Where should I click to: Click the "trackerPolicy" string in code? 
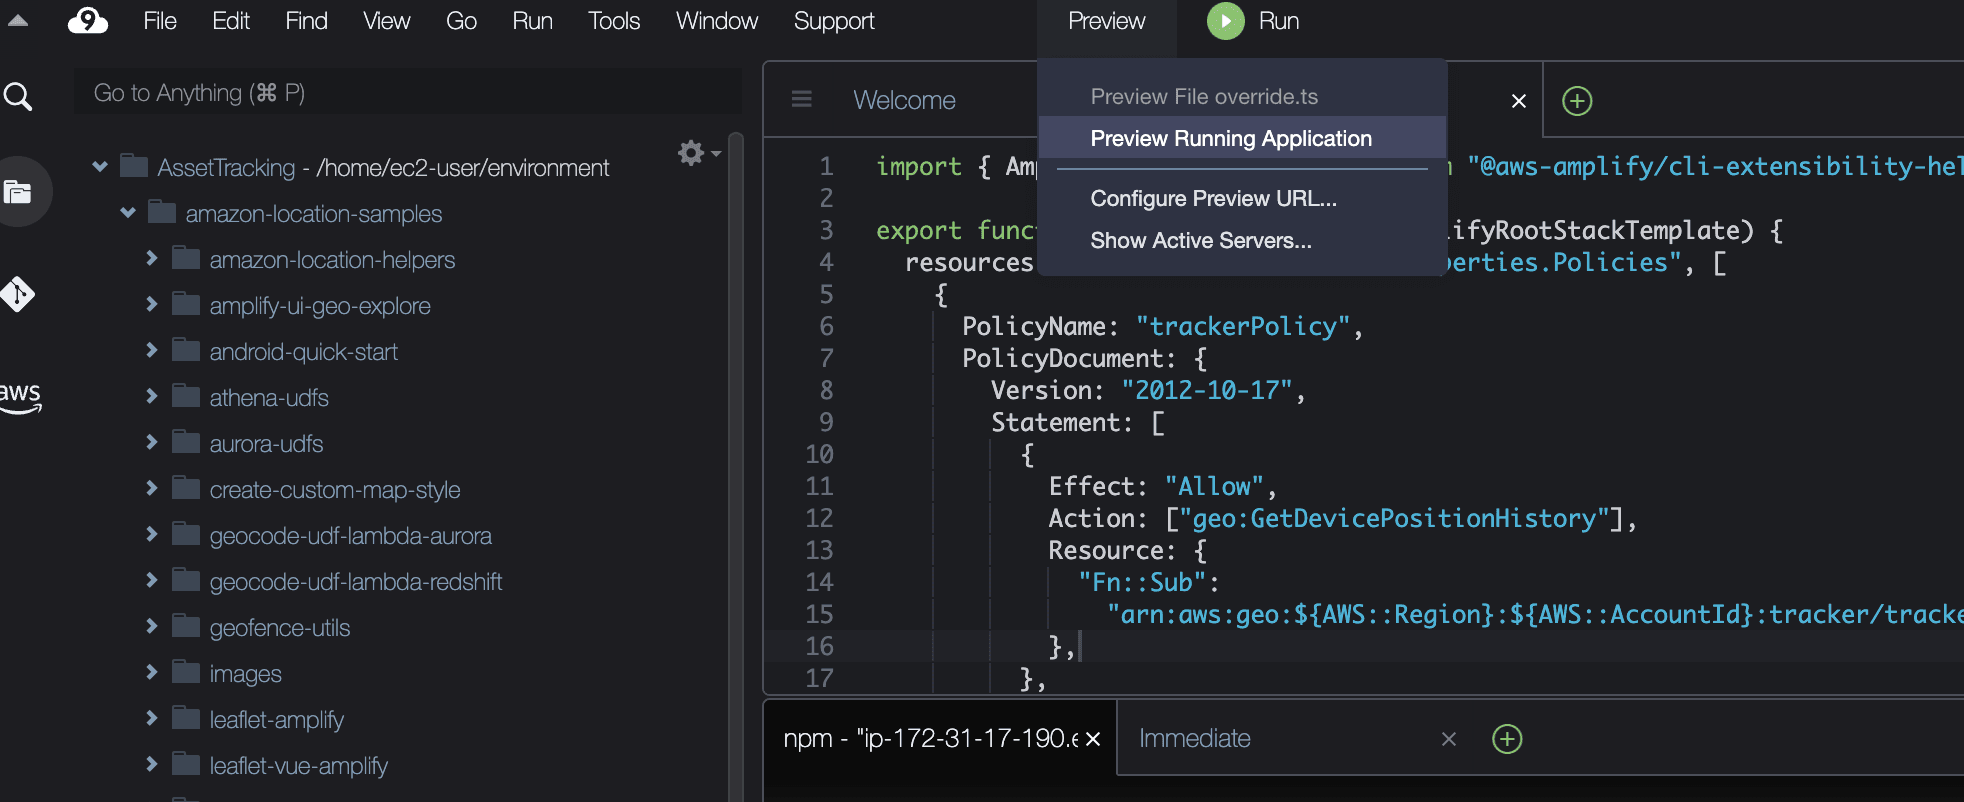[1242, 326]
